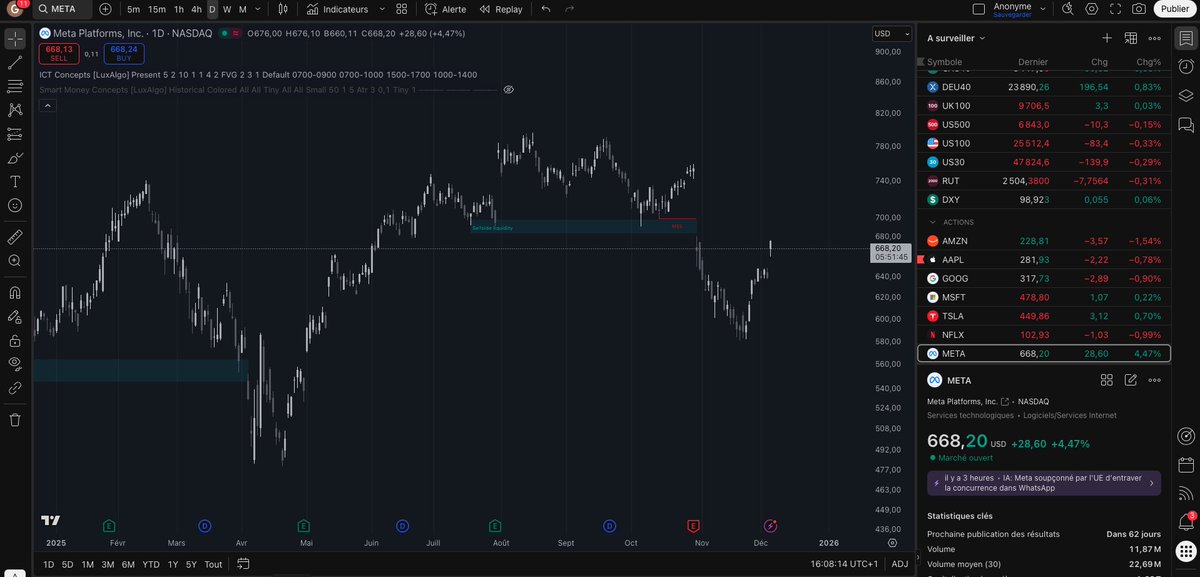Take a chart snapshot with the camera icon
This screenshot has width=1200, height=577.
[1138, 8]
